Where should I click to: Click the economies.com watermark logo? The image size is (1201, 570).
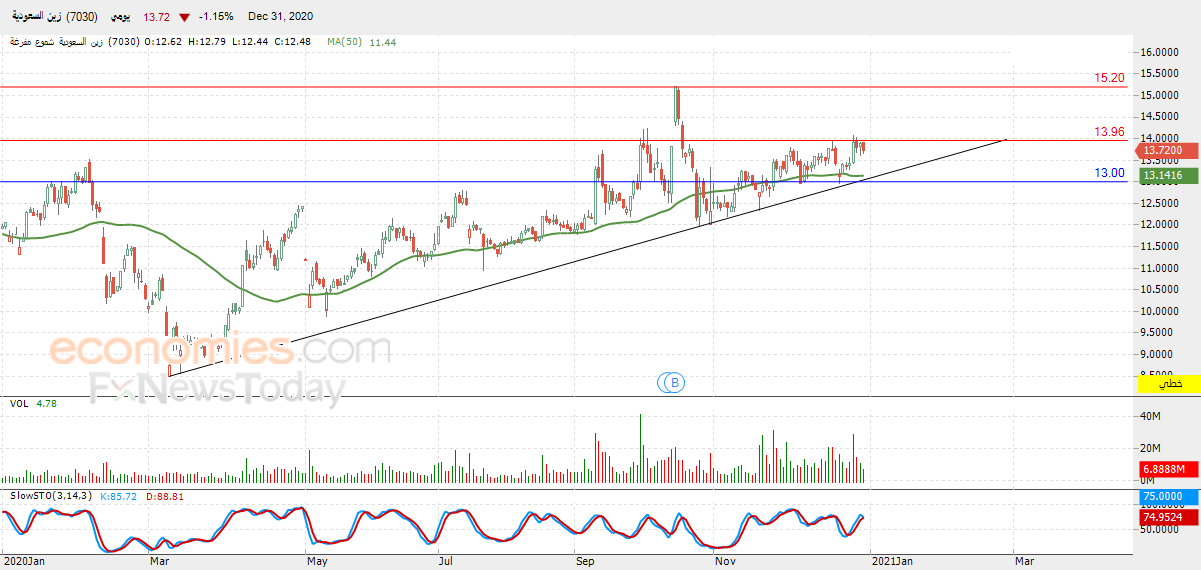point(220,350)
